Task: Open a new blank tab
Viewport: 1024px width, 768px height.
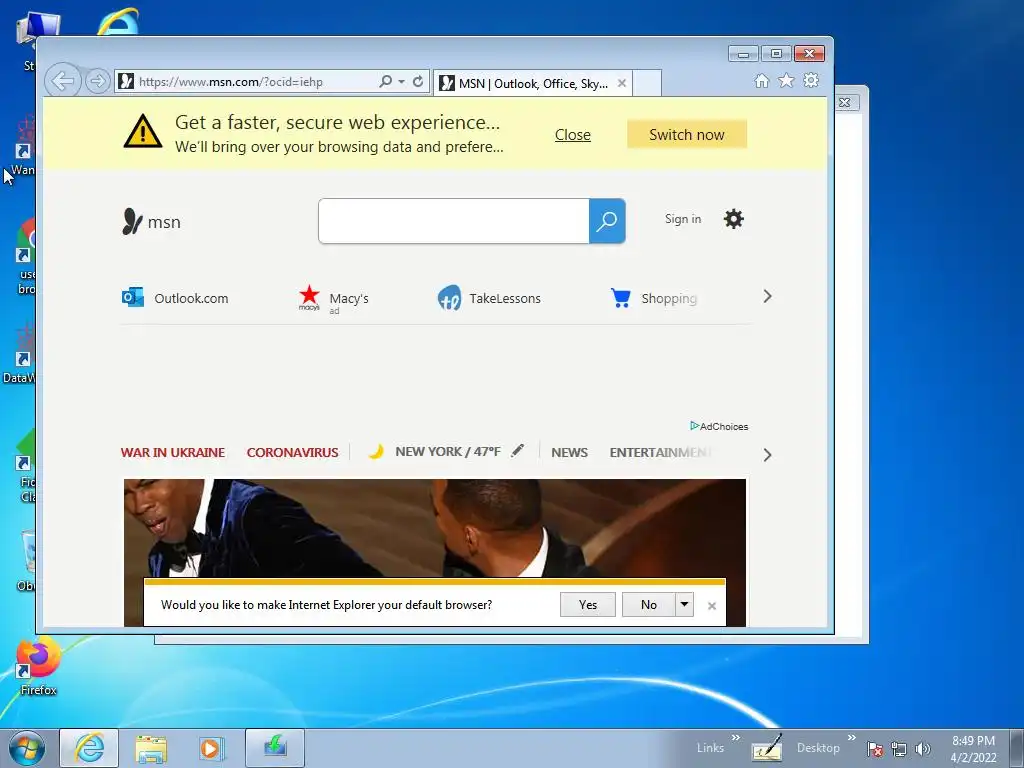Action: coord(647,84)
